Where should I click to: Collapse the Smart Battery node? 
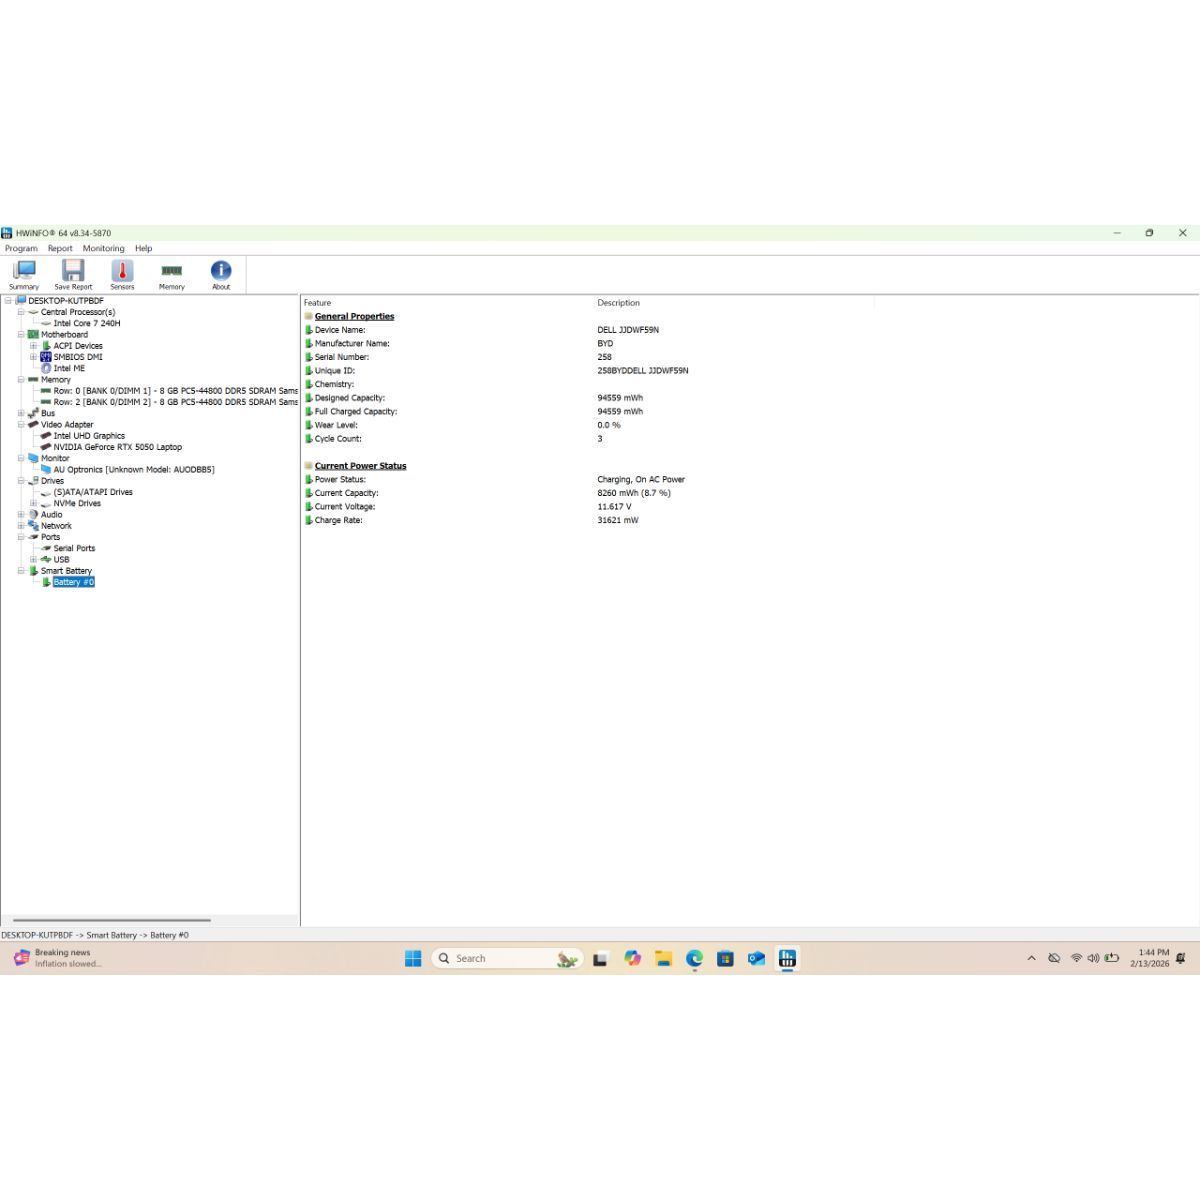pyautogui.click(x=21, y=571)
